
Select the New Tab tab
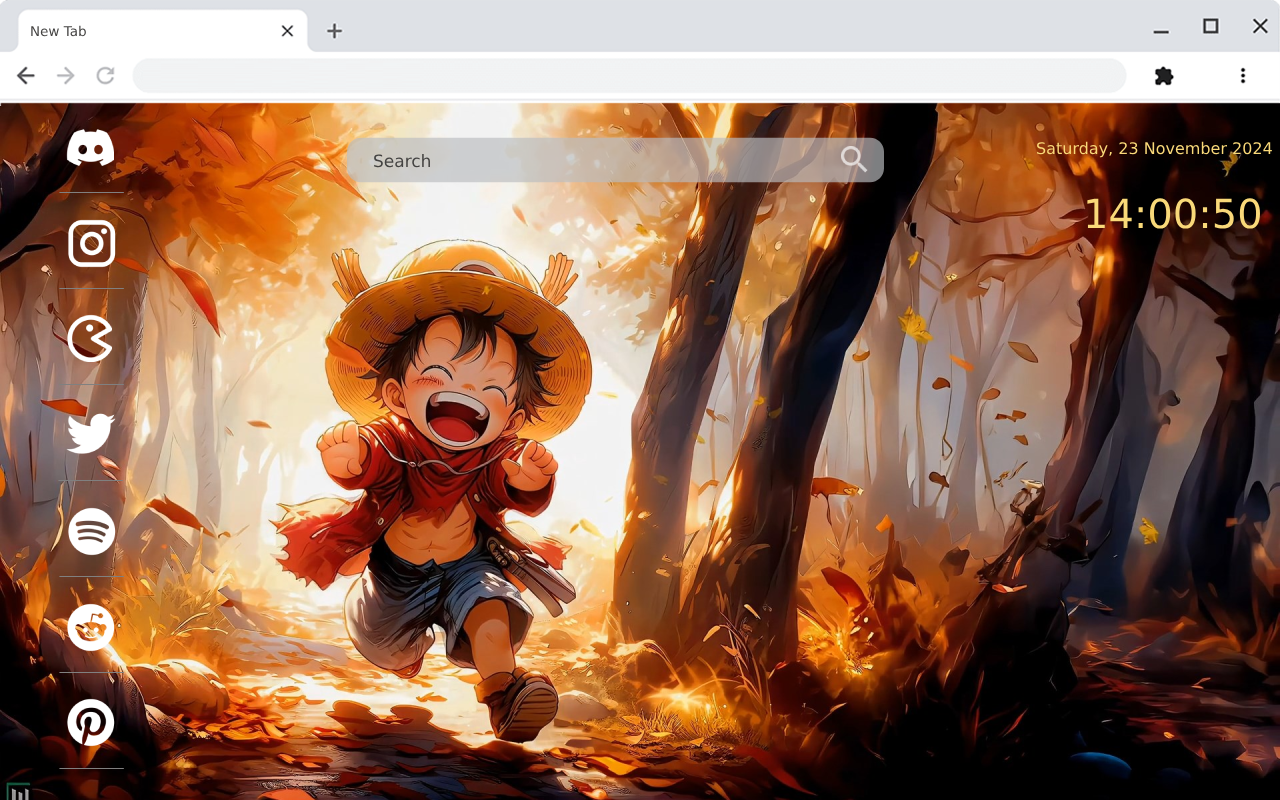pos(163,31)
